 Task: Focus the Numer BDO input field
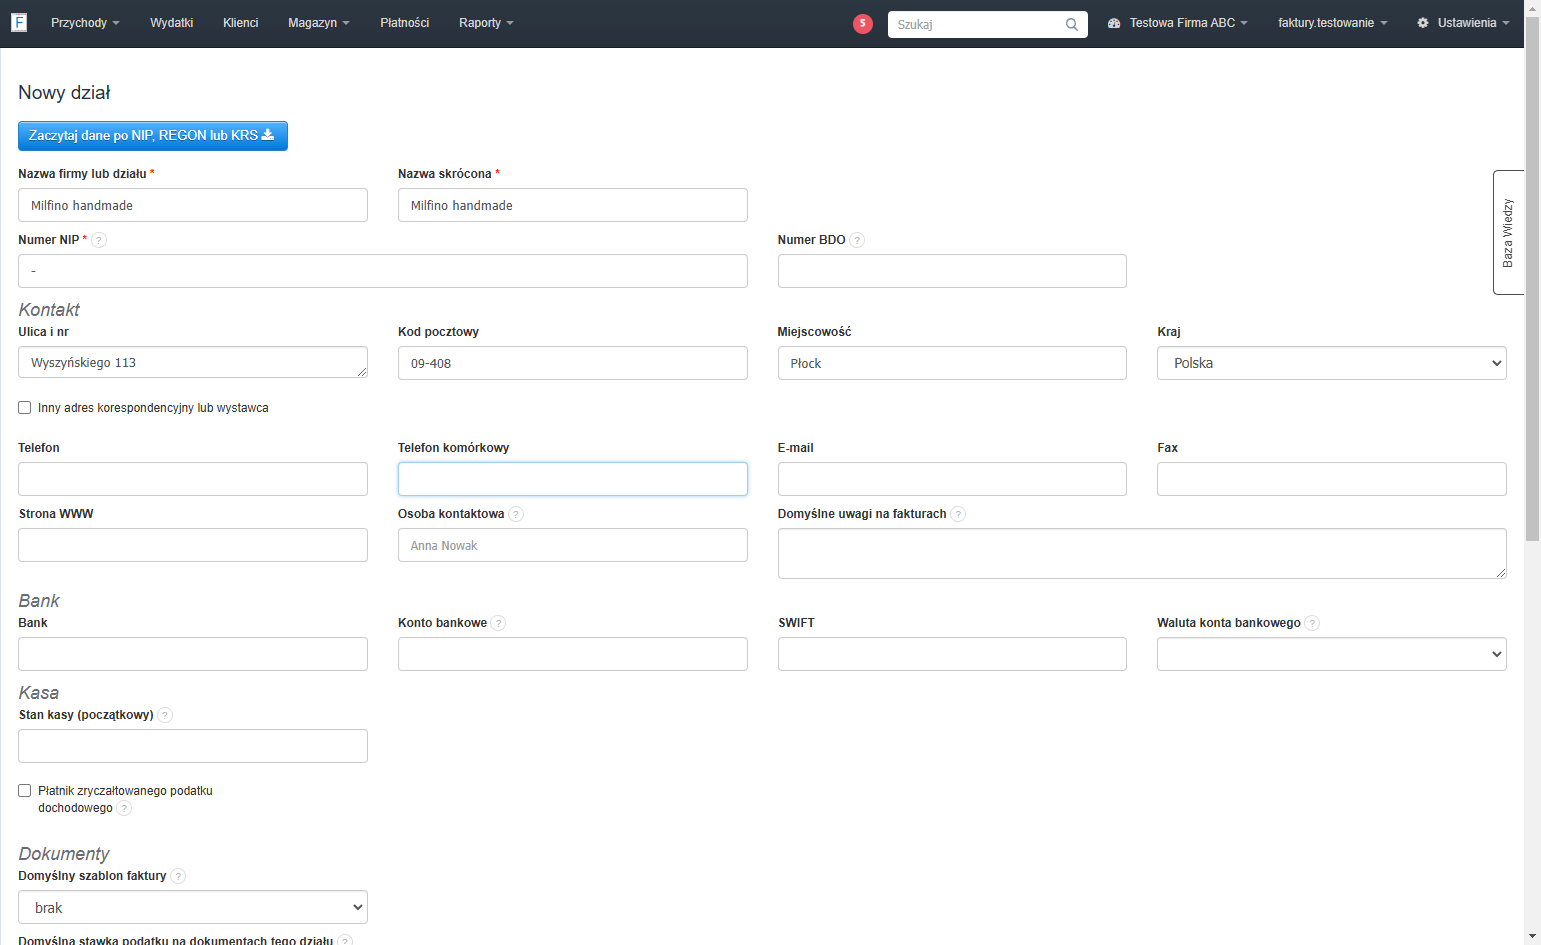952,271
